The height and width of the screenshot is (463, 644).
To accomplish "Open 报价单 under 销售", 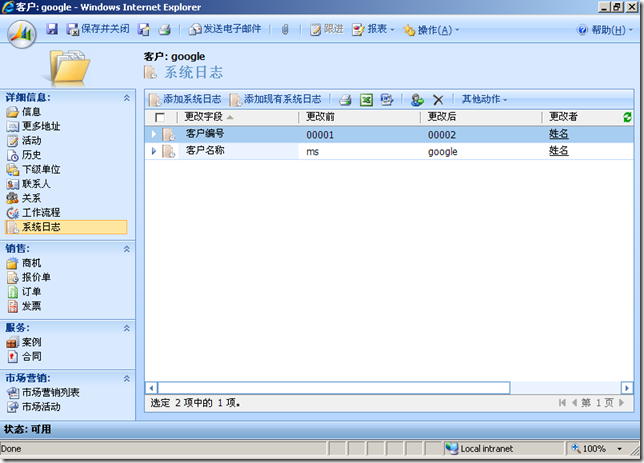I will click(28, 277).
